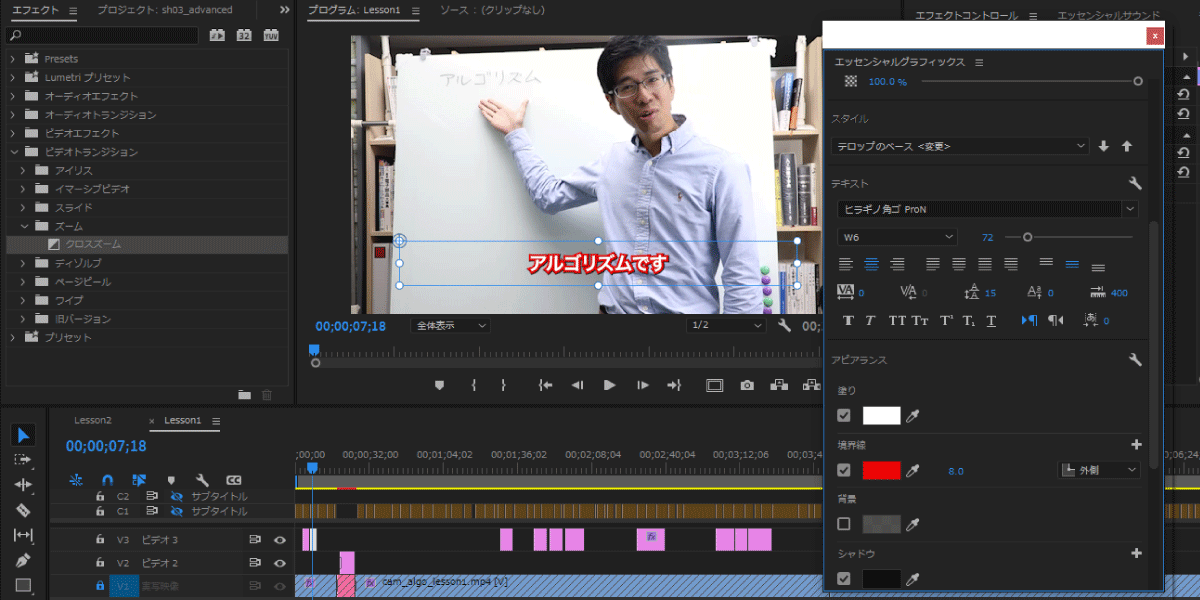The height and width of the screenshot is (600, 1200).
Task: Unlock the V1 track lock
Action: (99, 585)
